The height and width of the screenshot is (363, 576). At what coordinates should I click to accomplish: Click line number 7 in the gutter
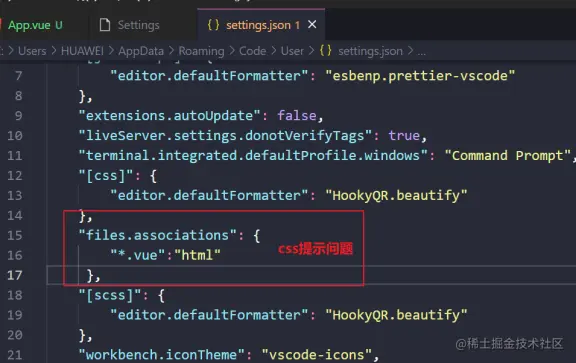pos(18,76)
